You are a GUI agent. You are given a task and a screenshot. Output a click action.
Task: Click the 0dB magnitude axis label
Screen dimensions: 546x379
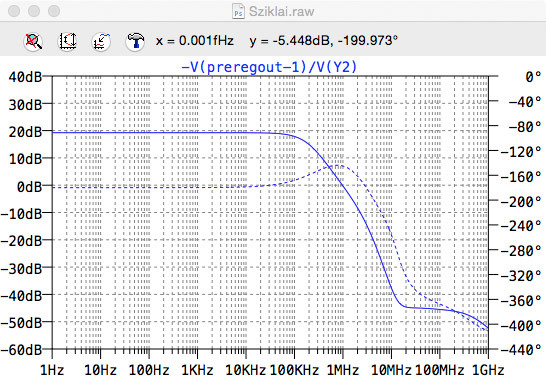(29, 187)
